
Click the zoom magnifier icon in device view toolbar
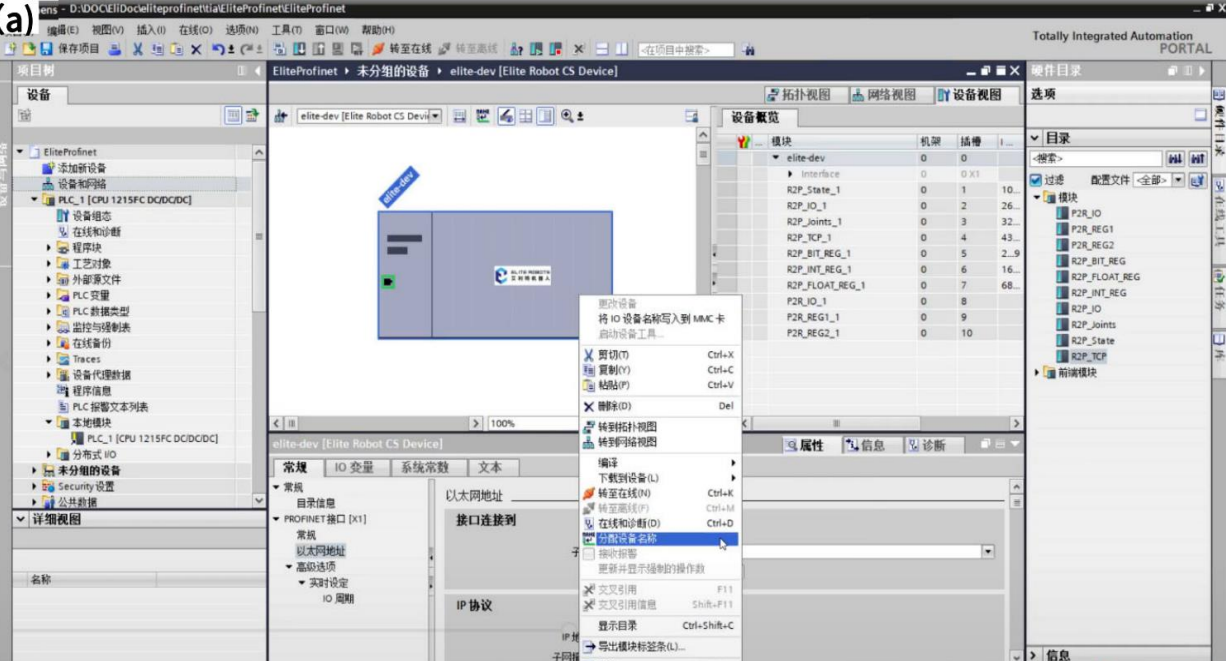point(568,117)
